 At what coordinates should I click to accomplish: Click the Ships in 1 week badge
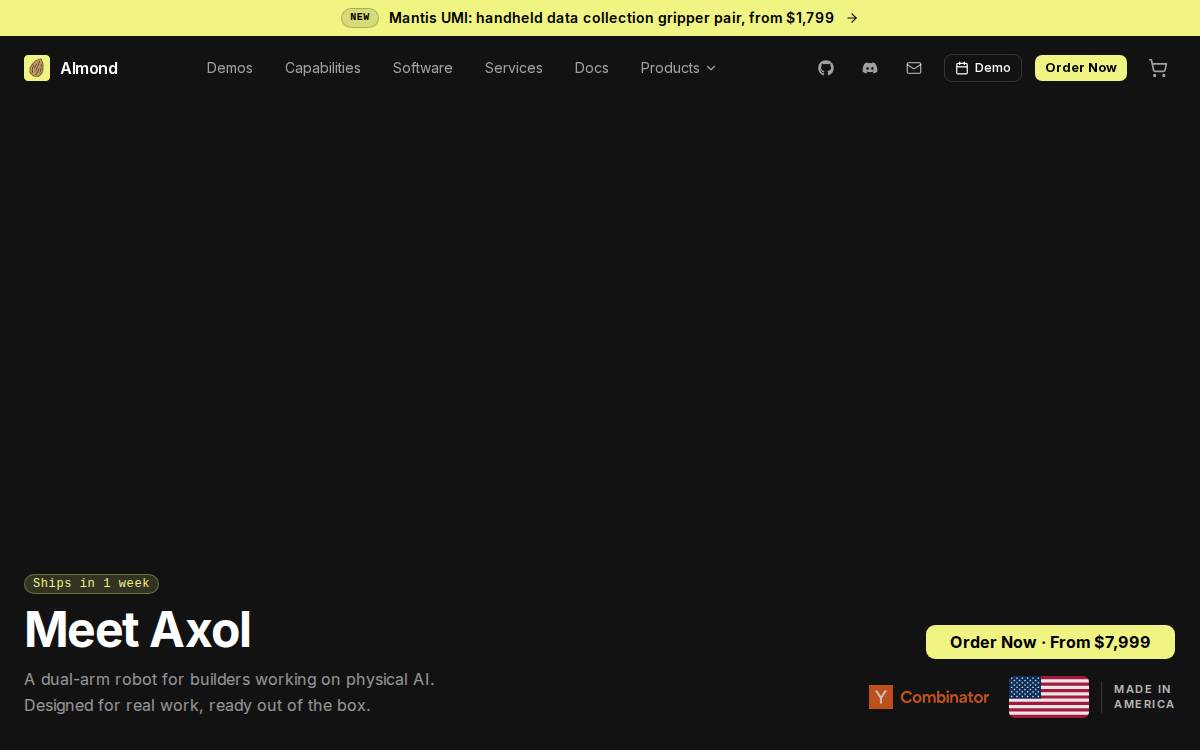91,583
